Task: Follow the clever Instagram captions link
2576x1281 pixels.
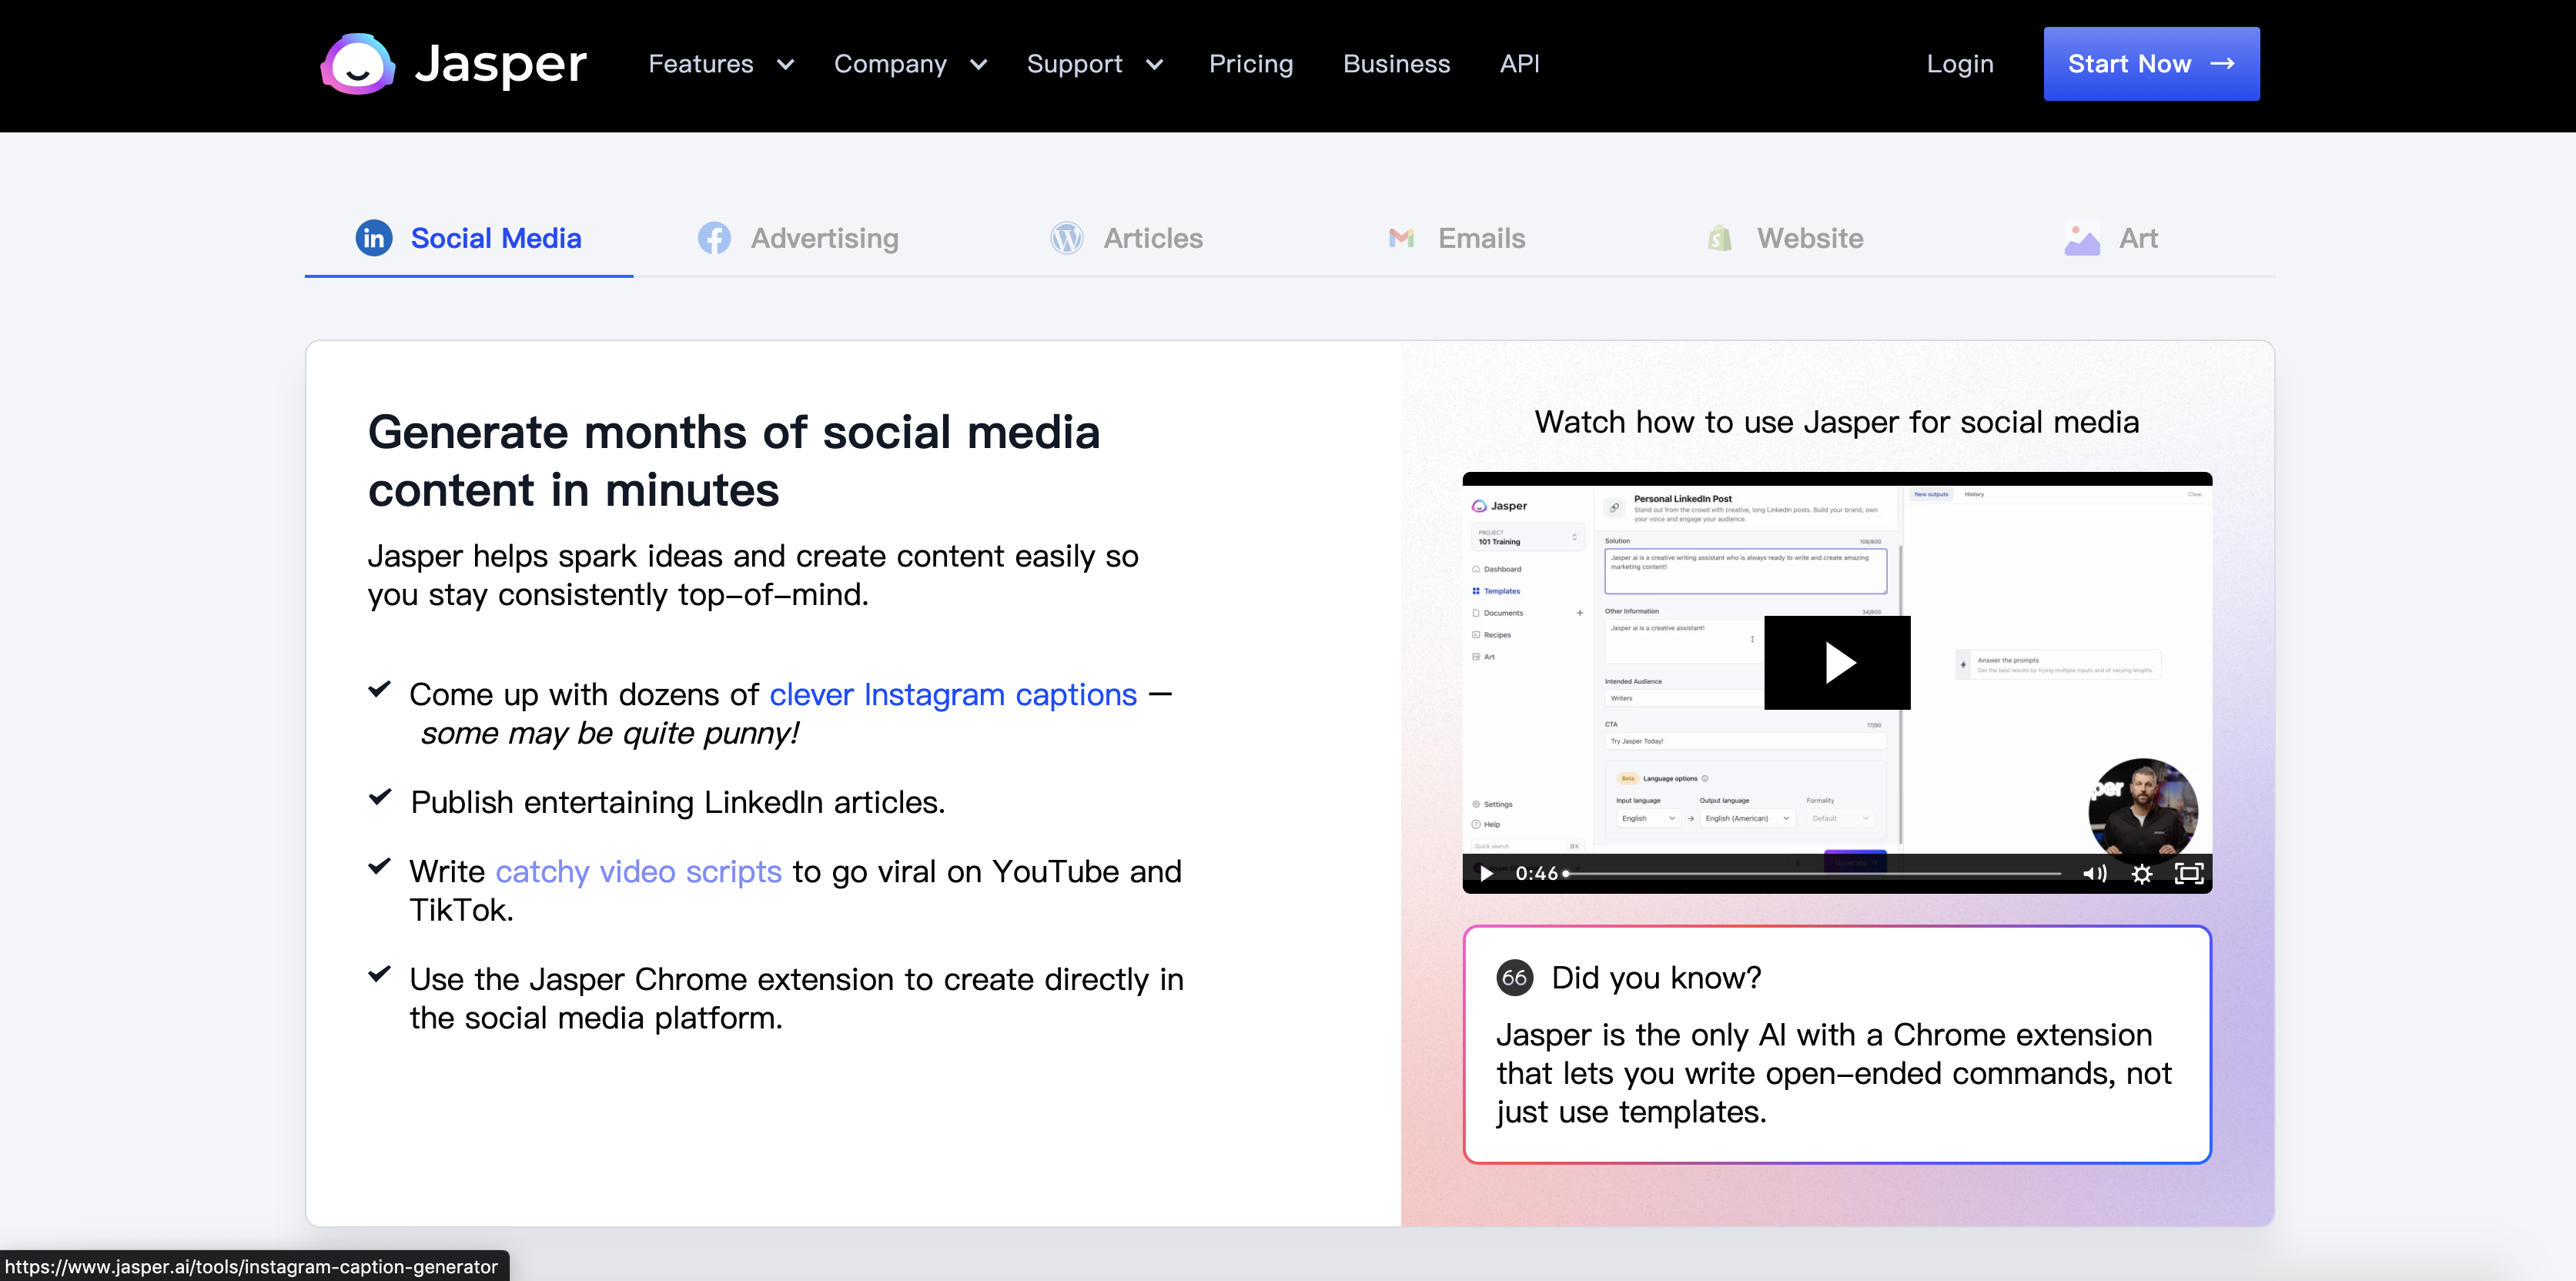Action: tap(952, 694)
